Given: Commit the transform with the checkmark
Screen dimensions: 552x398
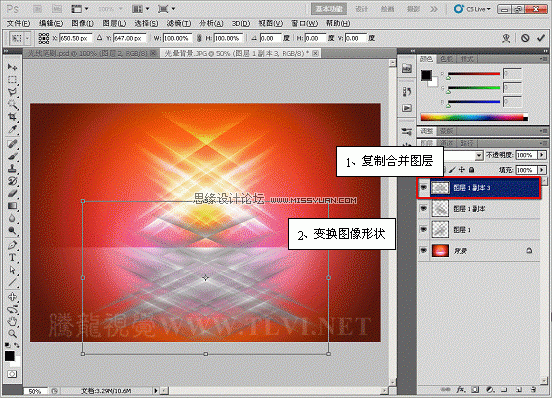Looking at the screenshot, I should pos(541,38).
